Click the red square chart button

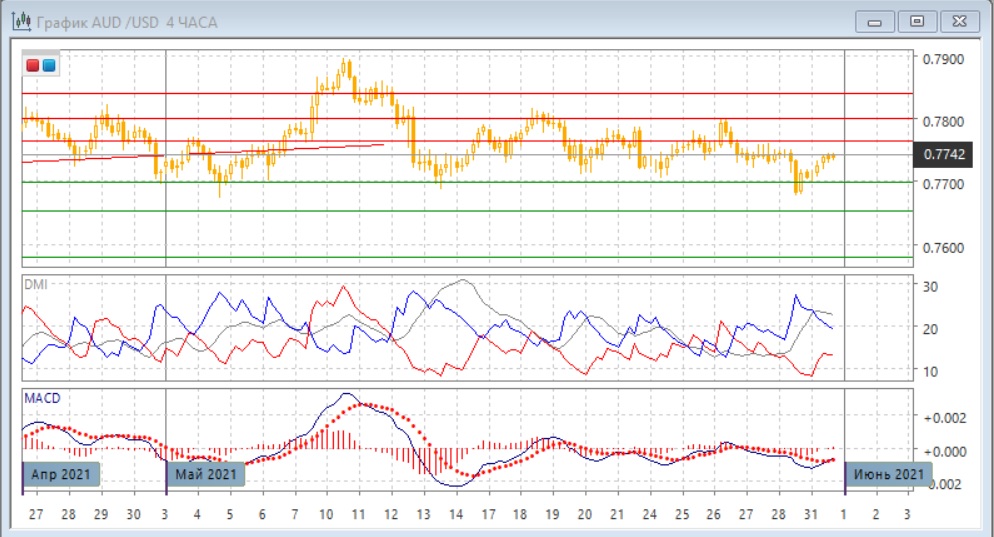coord(33,66)
